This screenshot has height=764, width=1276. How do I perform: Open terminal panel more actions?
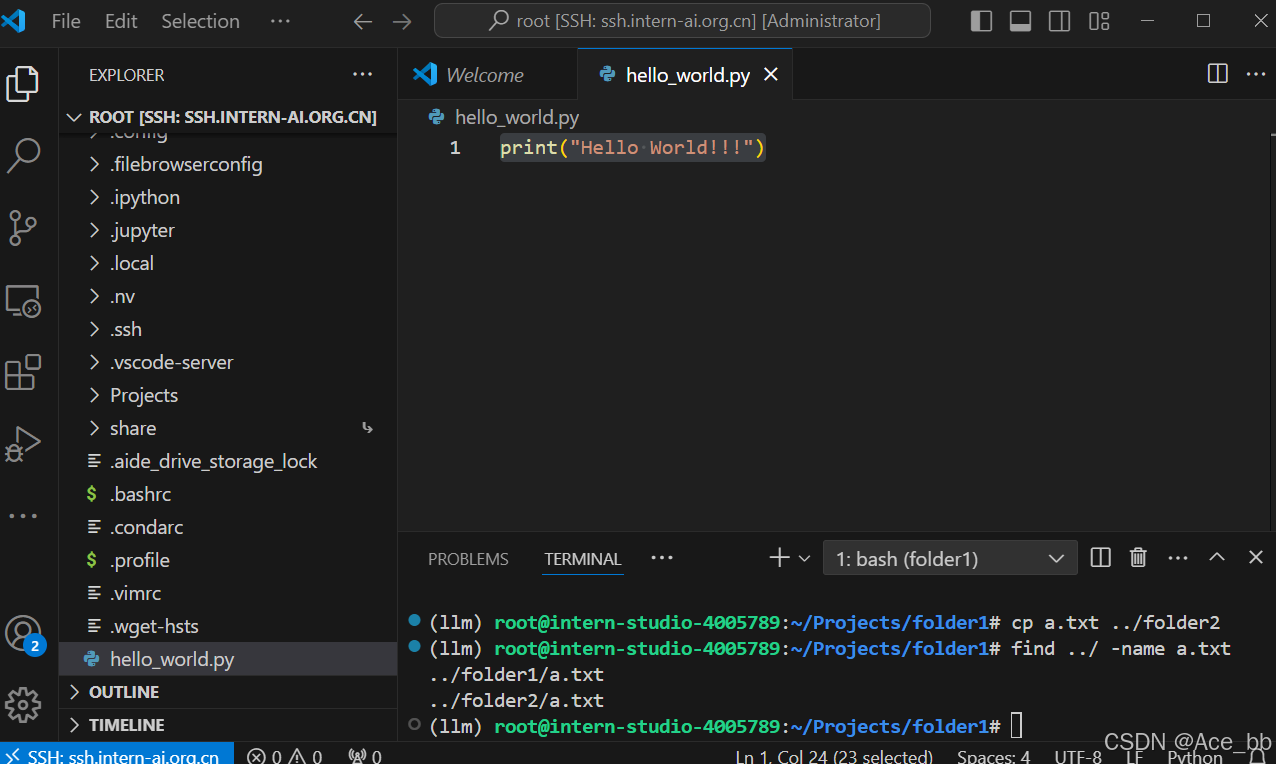point(1178,558)
